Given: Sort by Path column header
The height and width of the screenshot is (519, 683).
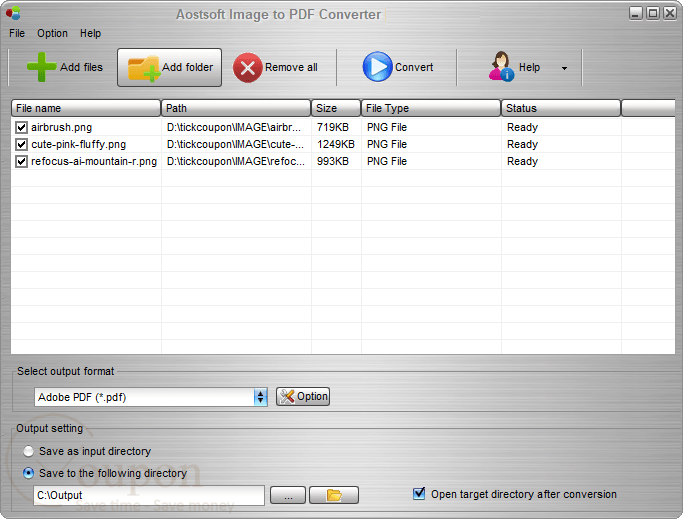Looking at the screenshot, I should click(x=236, y=108).
